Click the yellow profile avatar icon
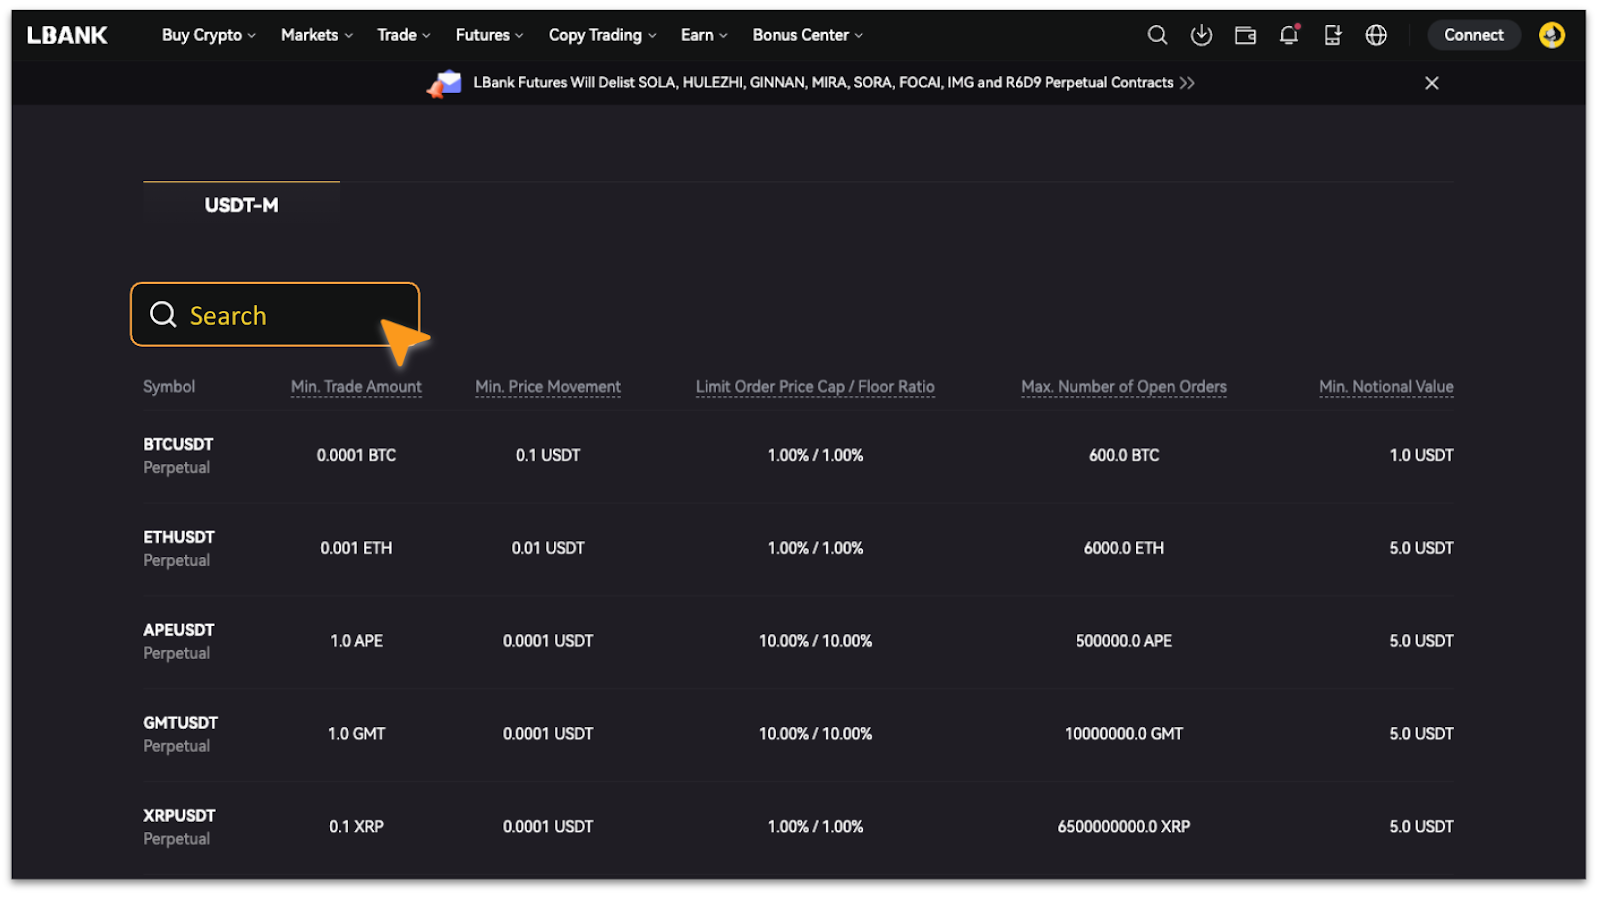 (x=1551, y=35)
